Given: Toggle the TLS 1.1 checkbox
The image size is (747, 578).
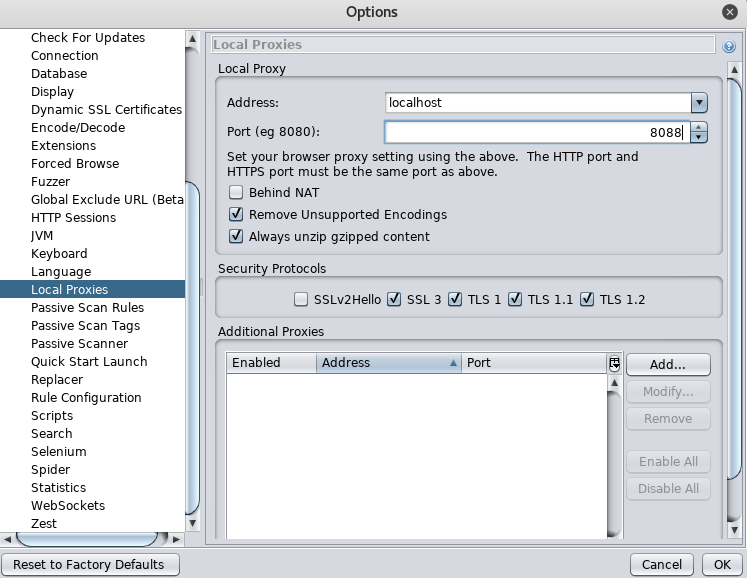Looking at the screenshot, I should [515, 299].
